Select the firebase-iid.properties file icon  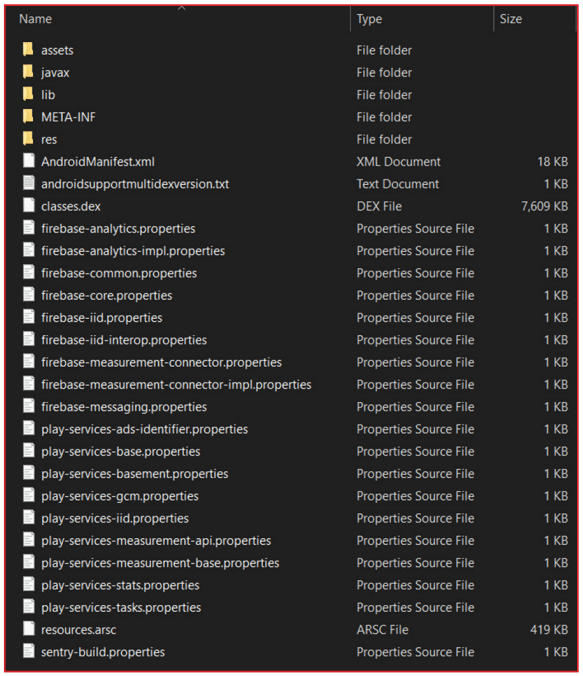tap(28, 317)
